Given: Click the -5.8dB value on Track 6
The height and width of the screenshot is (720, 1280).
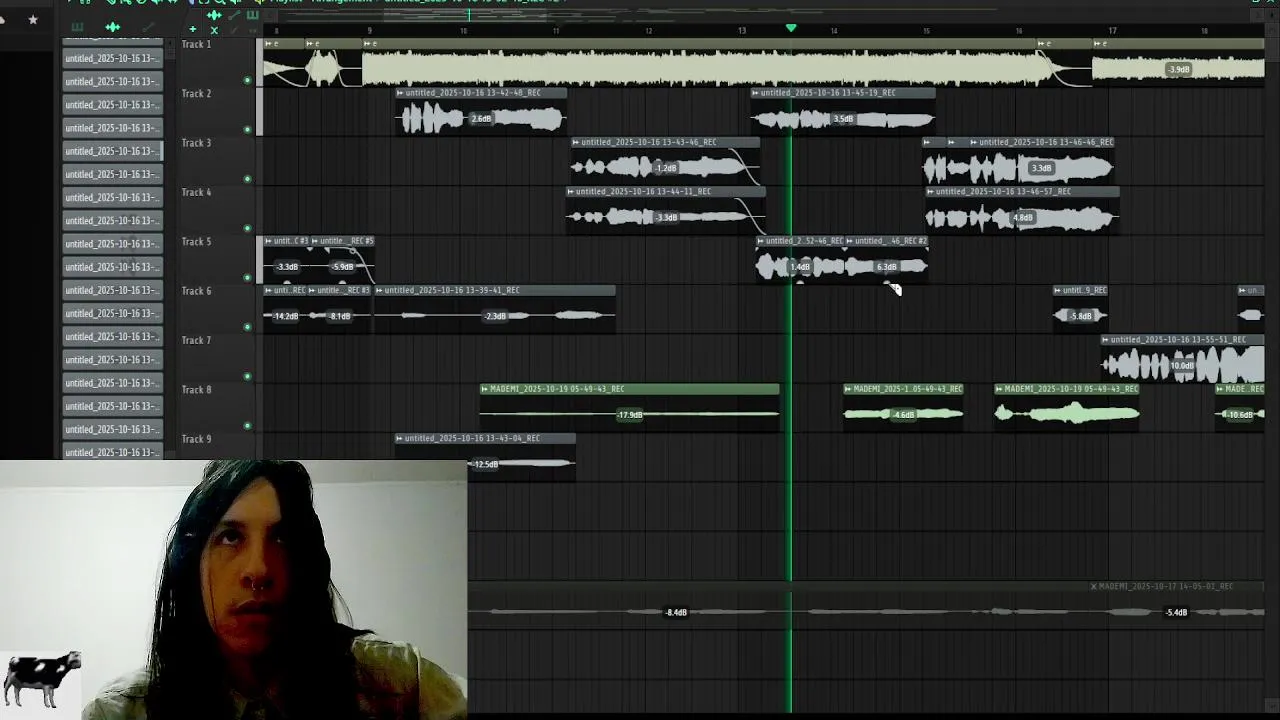Looking at the screenshot, I should pyautogui.click(x=1081, y=316).
